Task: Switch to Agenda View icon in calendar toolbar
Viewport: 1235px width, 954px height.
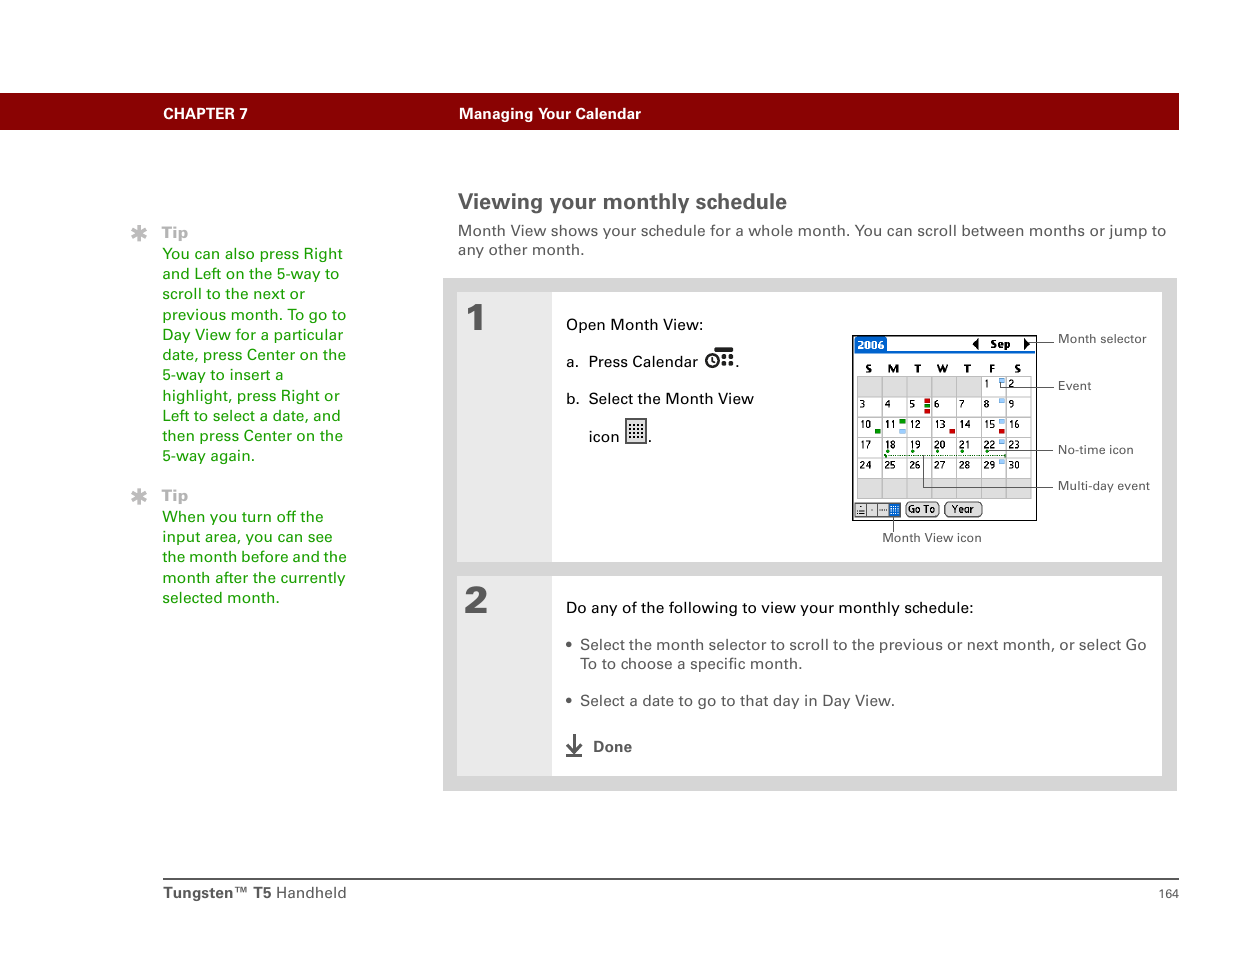Action: [861, 510]
